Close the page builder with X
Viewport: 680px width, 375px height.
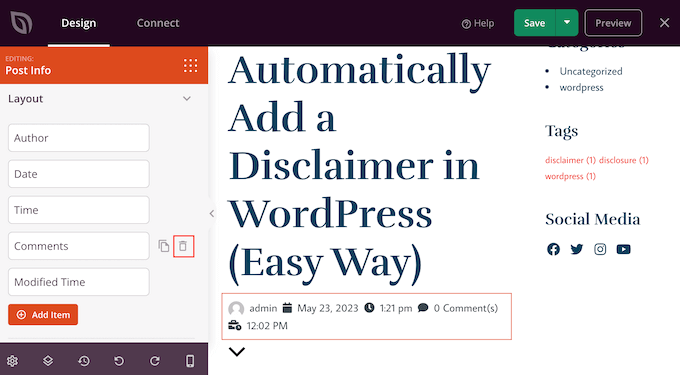664,23
